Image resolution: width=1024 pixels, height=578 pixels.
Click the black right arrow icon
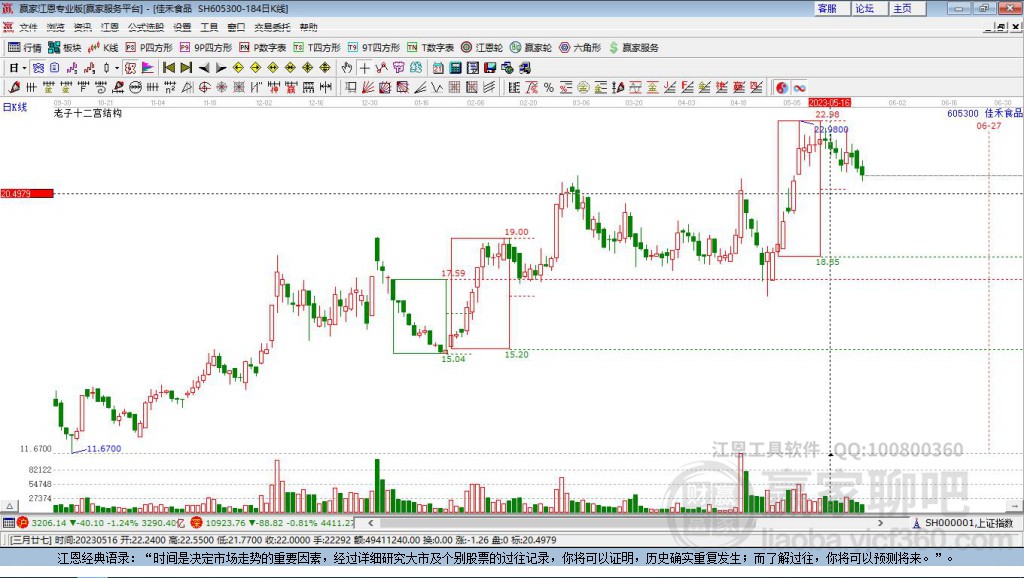(221, 68)
